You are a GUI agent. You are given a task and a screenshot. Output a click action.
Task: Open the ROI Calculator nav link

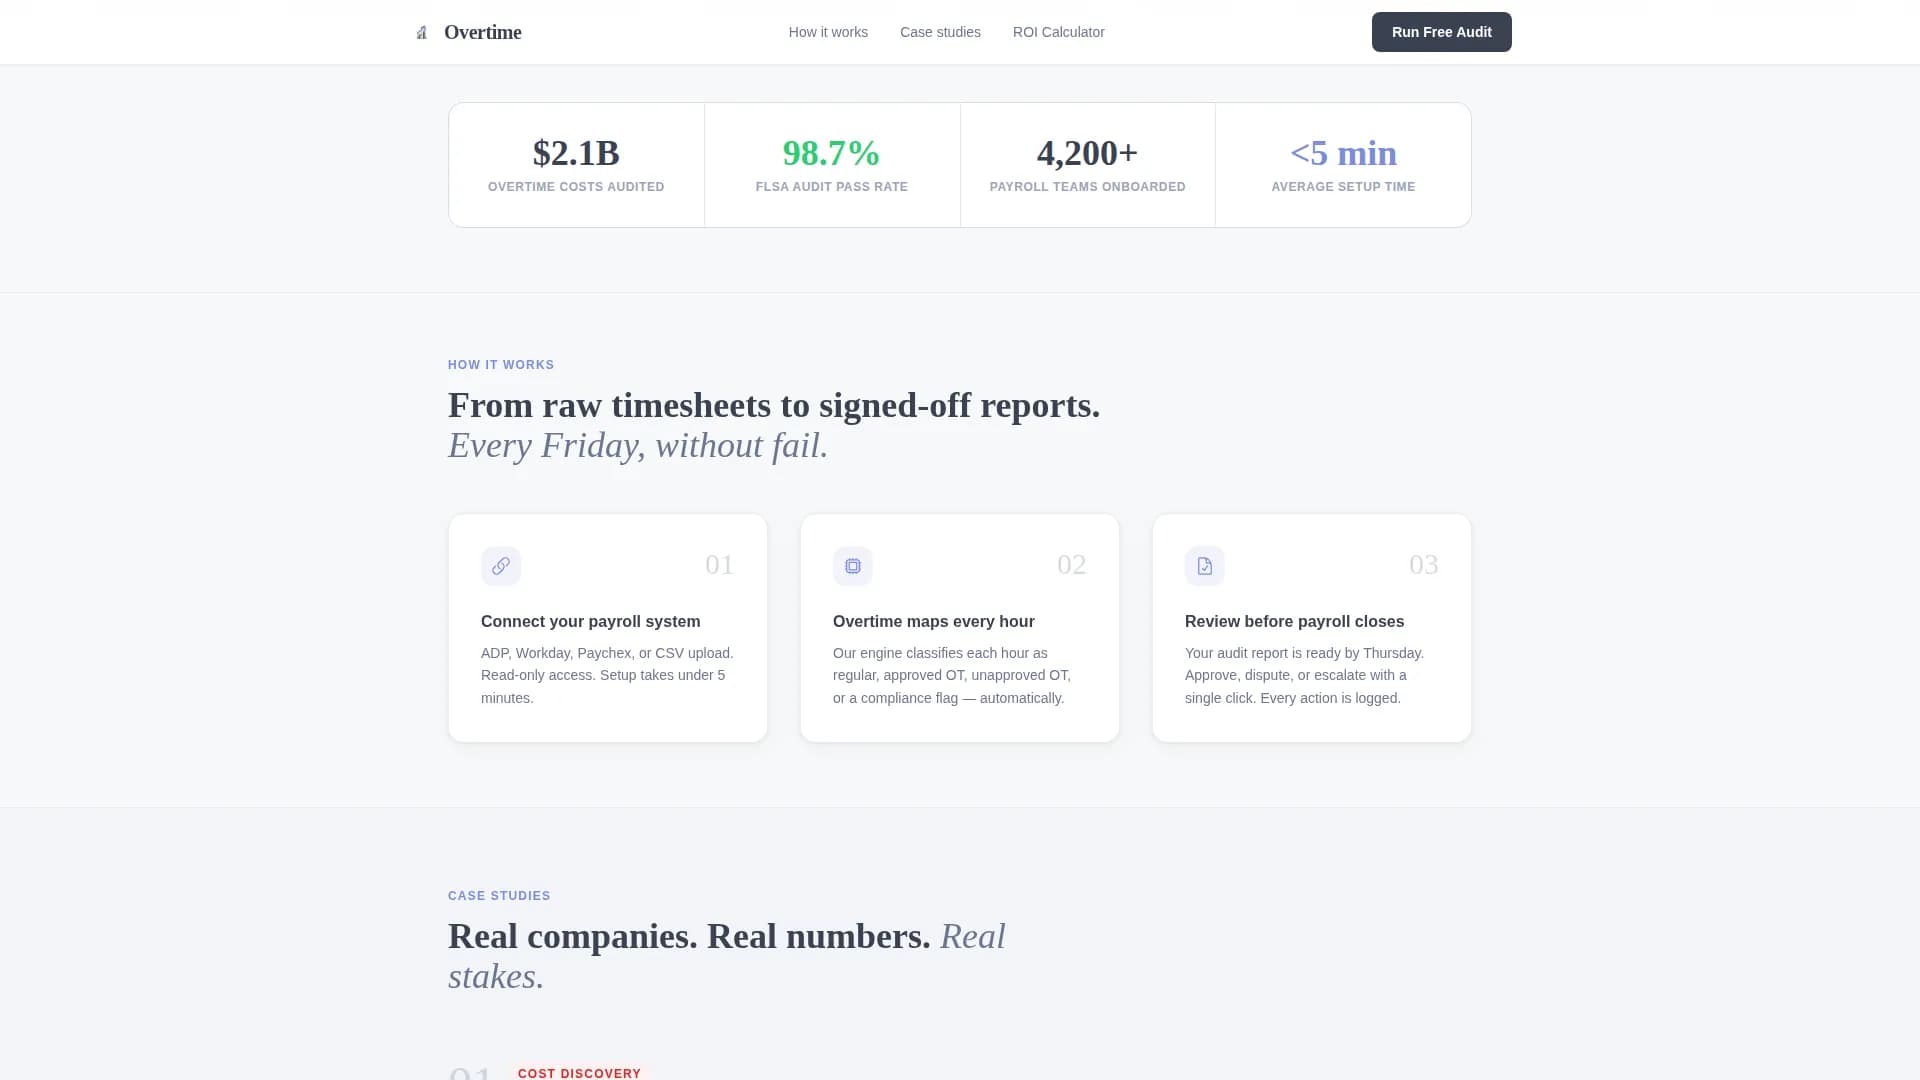tap(1058, 32)
